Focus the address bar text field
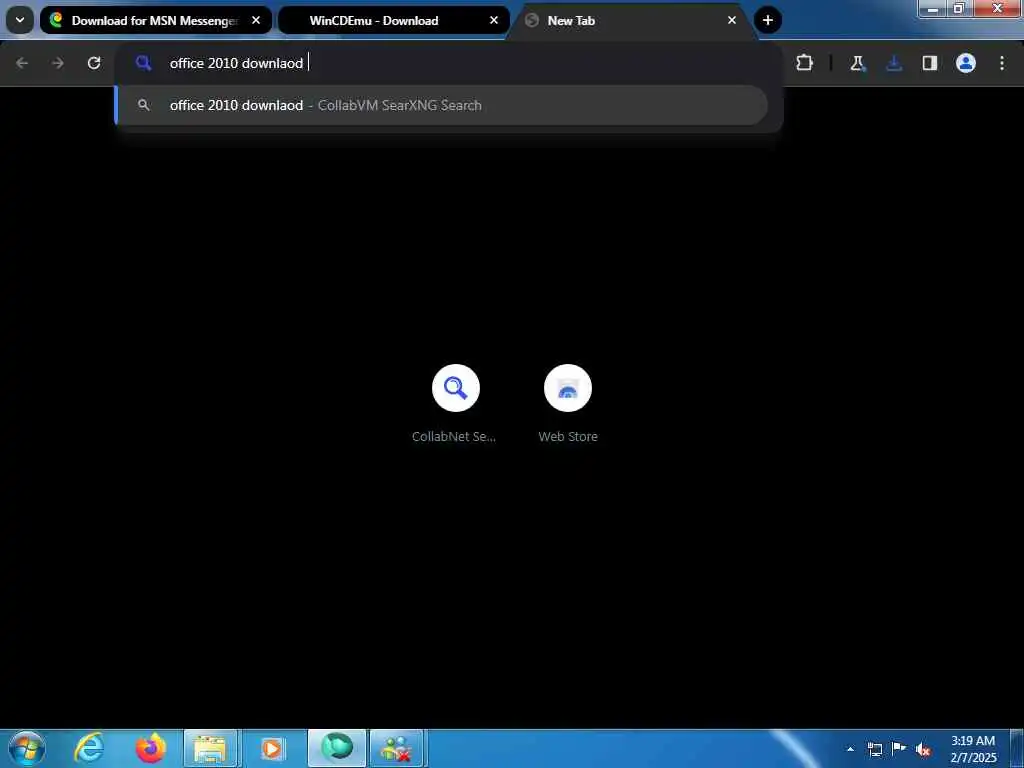Viewport: 1024px width, 768px height. point(449,63)
